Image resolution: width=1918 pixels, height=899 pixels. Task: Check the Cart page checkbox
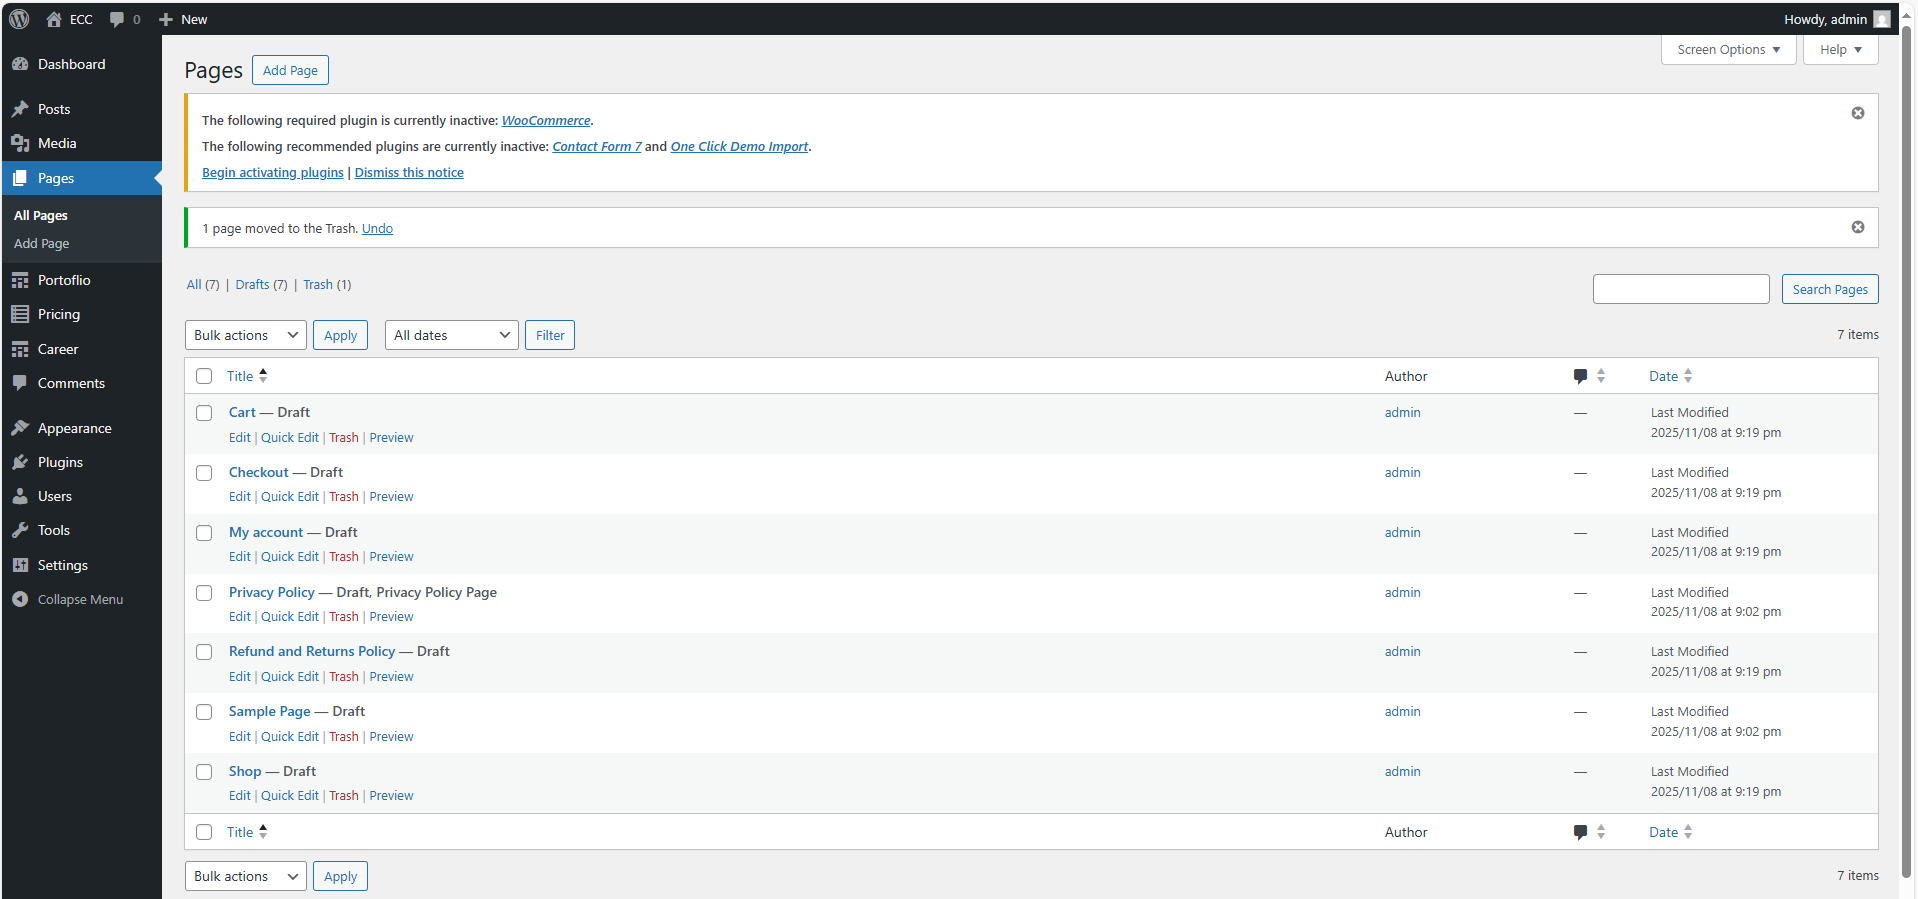[x=204, y=413]
